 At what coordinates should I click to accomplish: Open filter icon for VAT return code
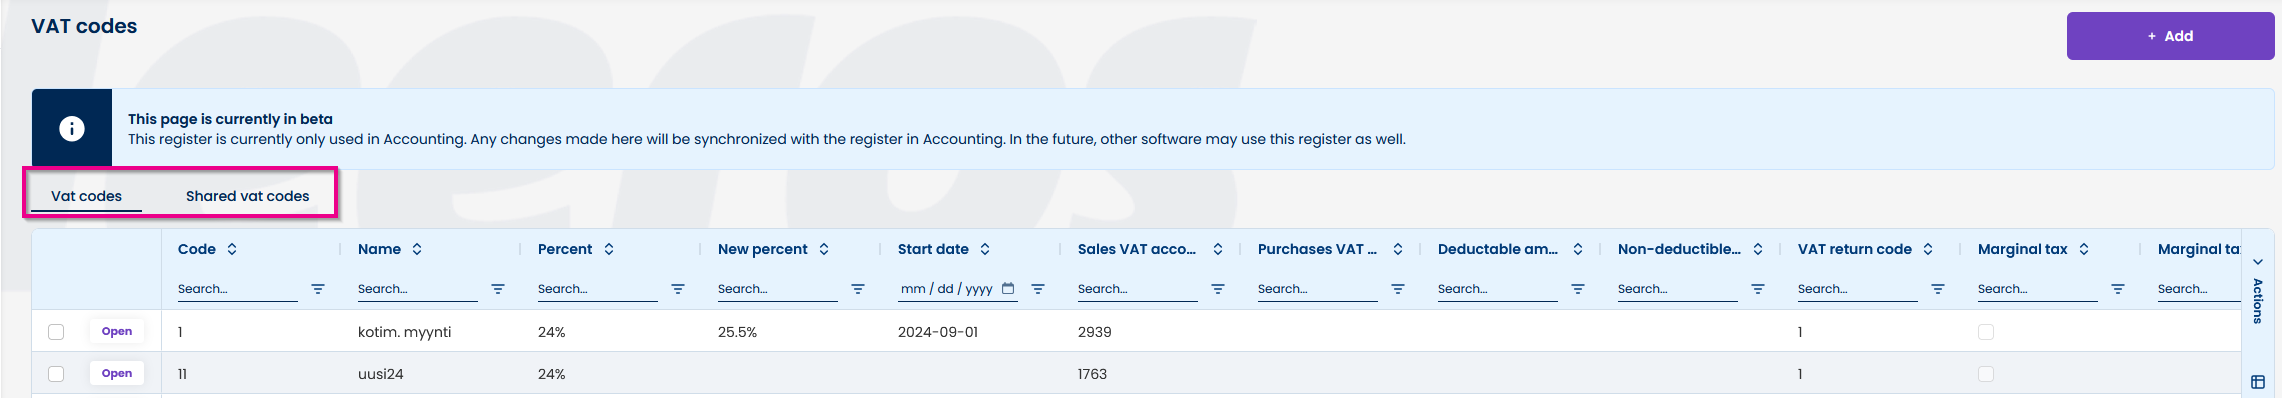coord(1938,289)
